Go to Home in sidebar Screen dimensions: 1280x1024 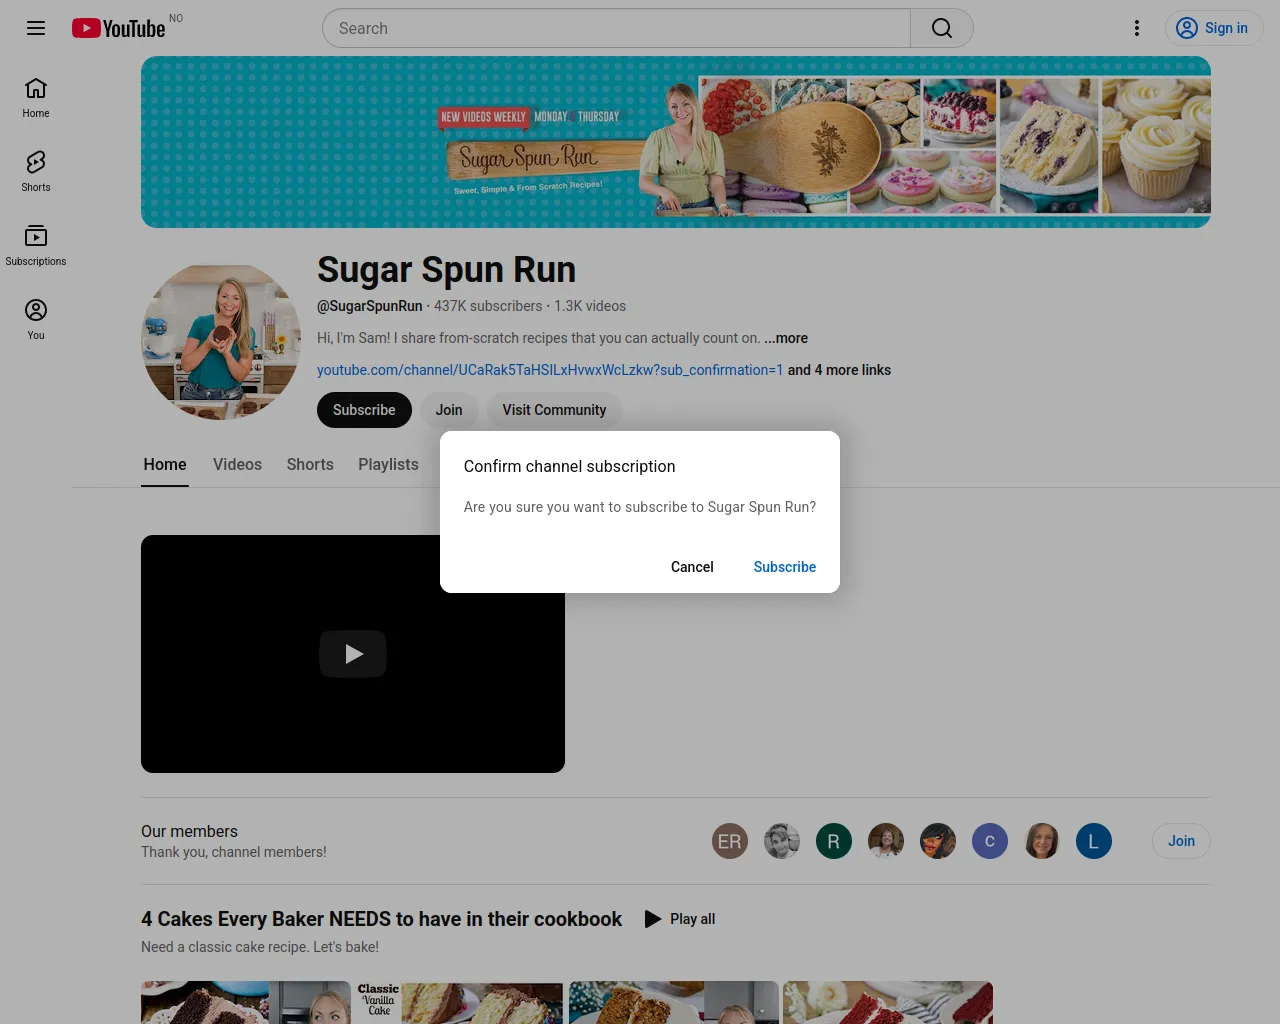coord(36,98)
